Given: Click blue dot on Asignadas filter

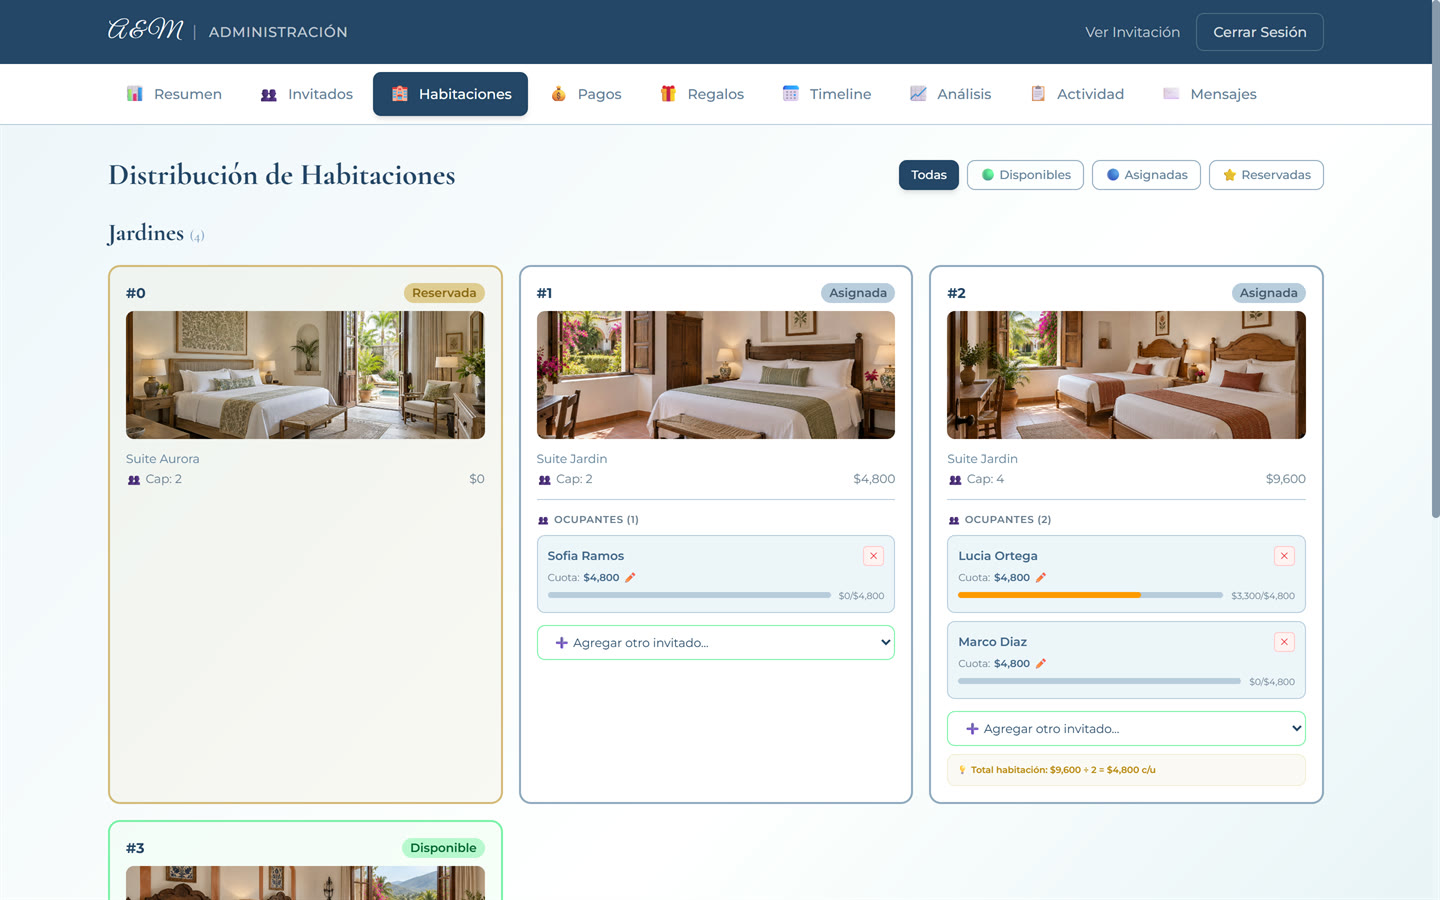Looking at the screenshot, I should pyautogui.click(x=1113, y=175).
